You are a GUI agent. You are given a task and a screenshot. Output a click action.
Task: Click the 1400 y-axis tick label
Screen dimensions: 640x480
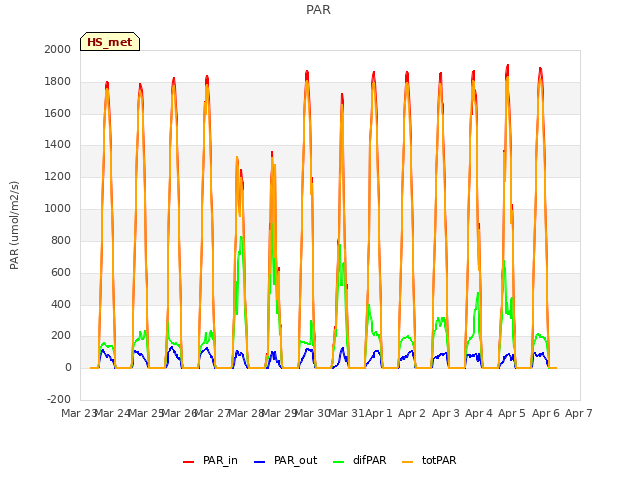[58, 144]
